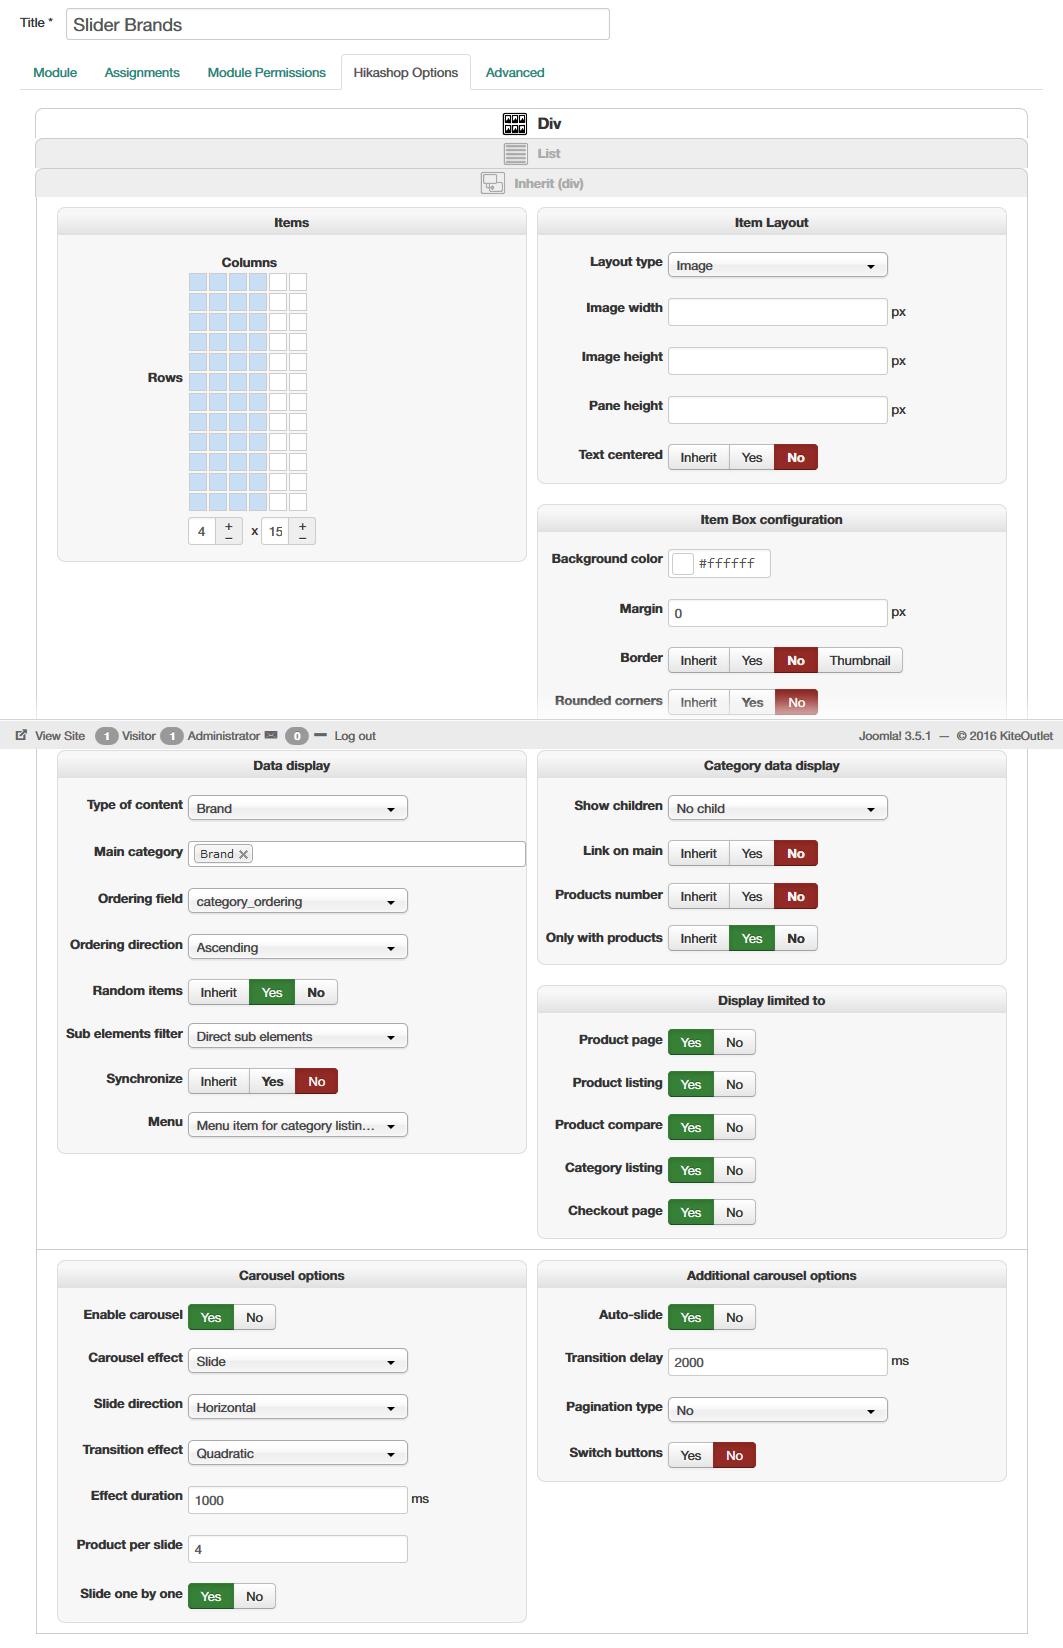This screenshot has width=1063, height=1648.
Task: Click the Transition delay field
Action: 778,1362
